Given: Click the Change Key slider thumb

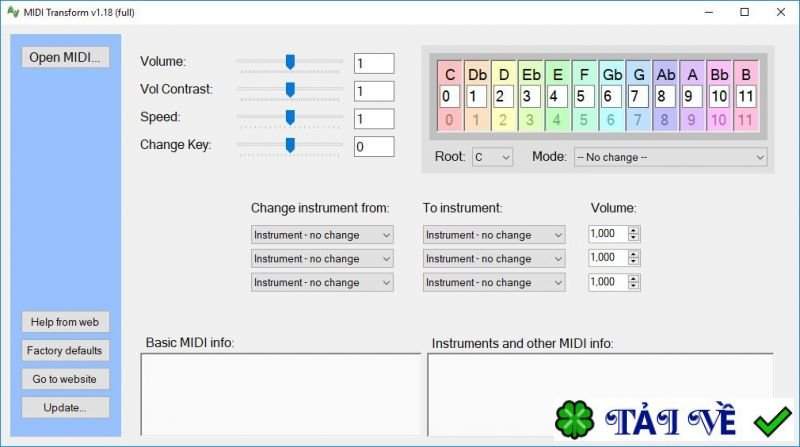Looking at the screenshot, I should click(x=290, y=145).
